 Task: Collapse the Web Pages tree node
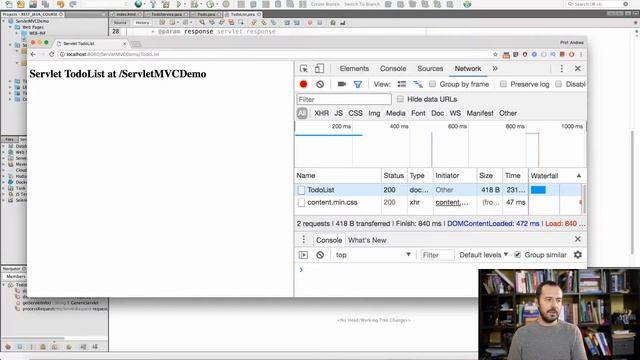coord(11,27)
